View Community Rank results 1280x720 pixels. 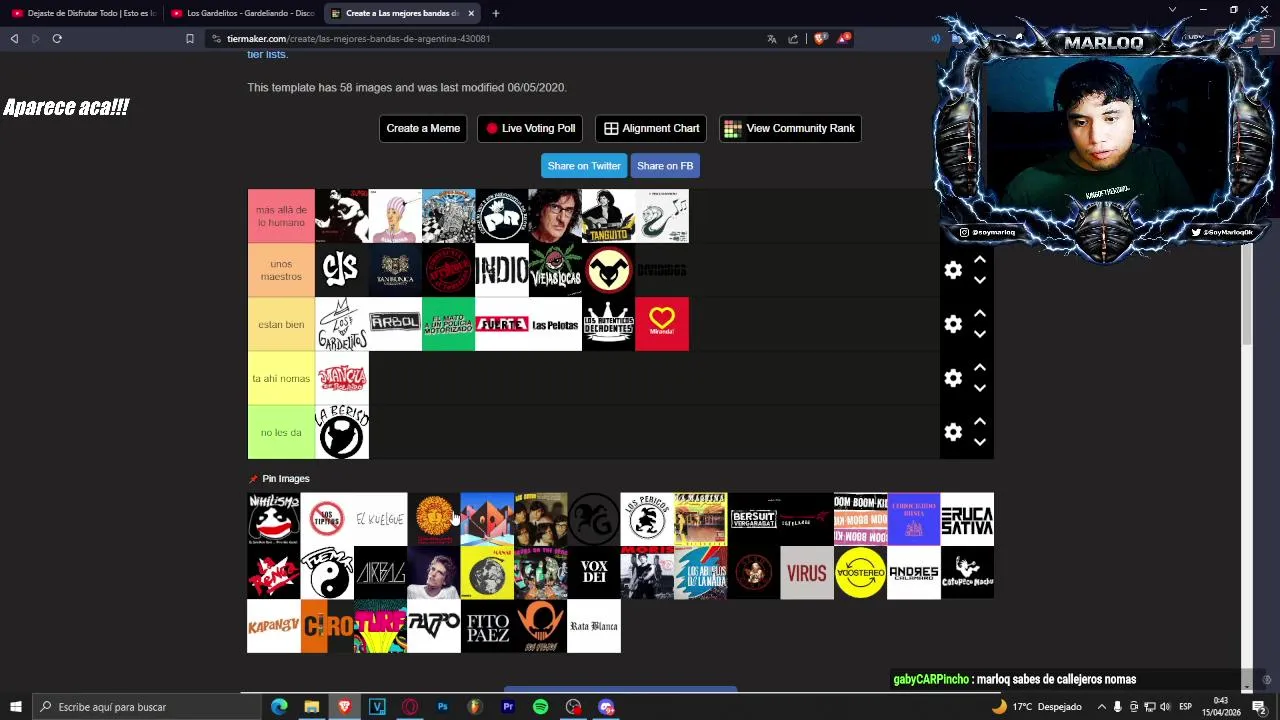(x=790, y=128)
